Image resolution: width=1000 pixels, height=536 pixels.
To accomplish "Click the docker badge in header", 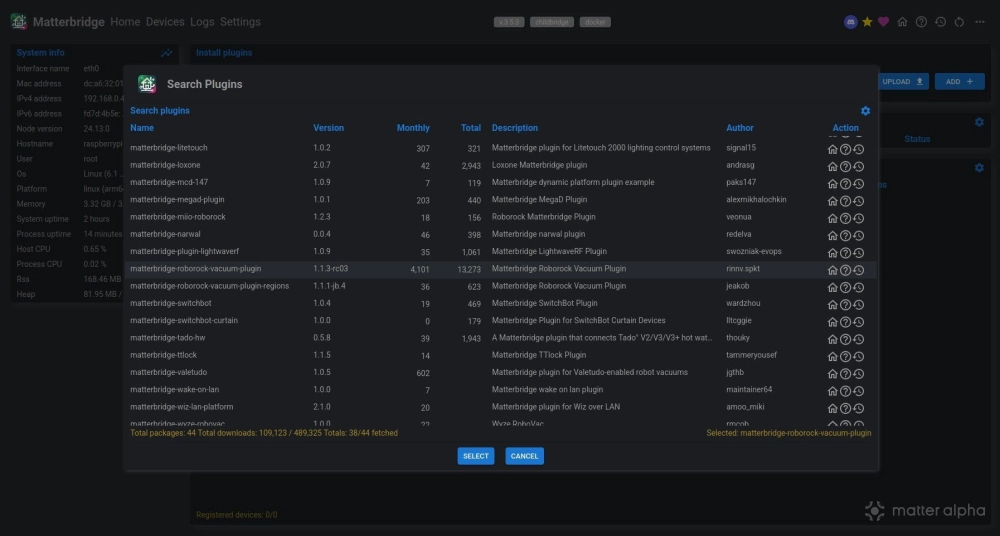I will click(595, 22).
